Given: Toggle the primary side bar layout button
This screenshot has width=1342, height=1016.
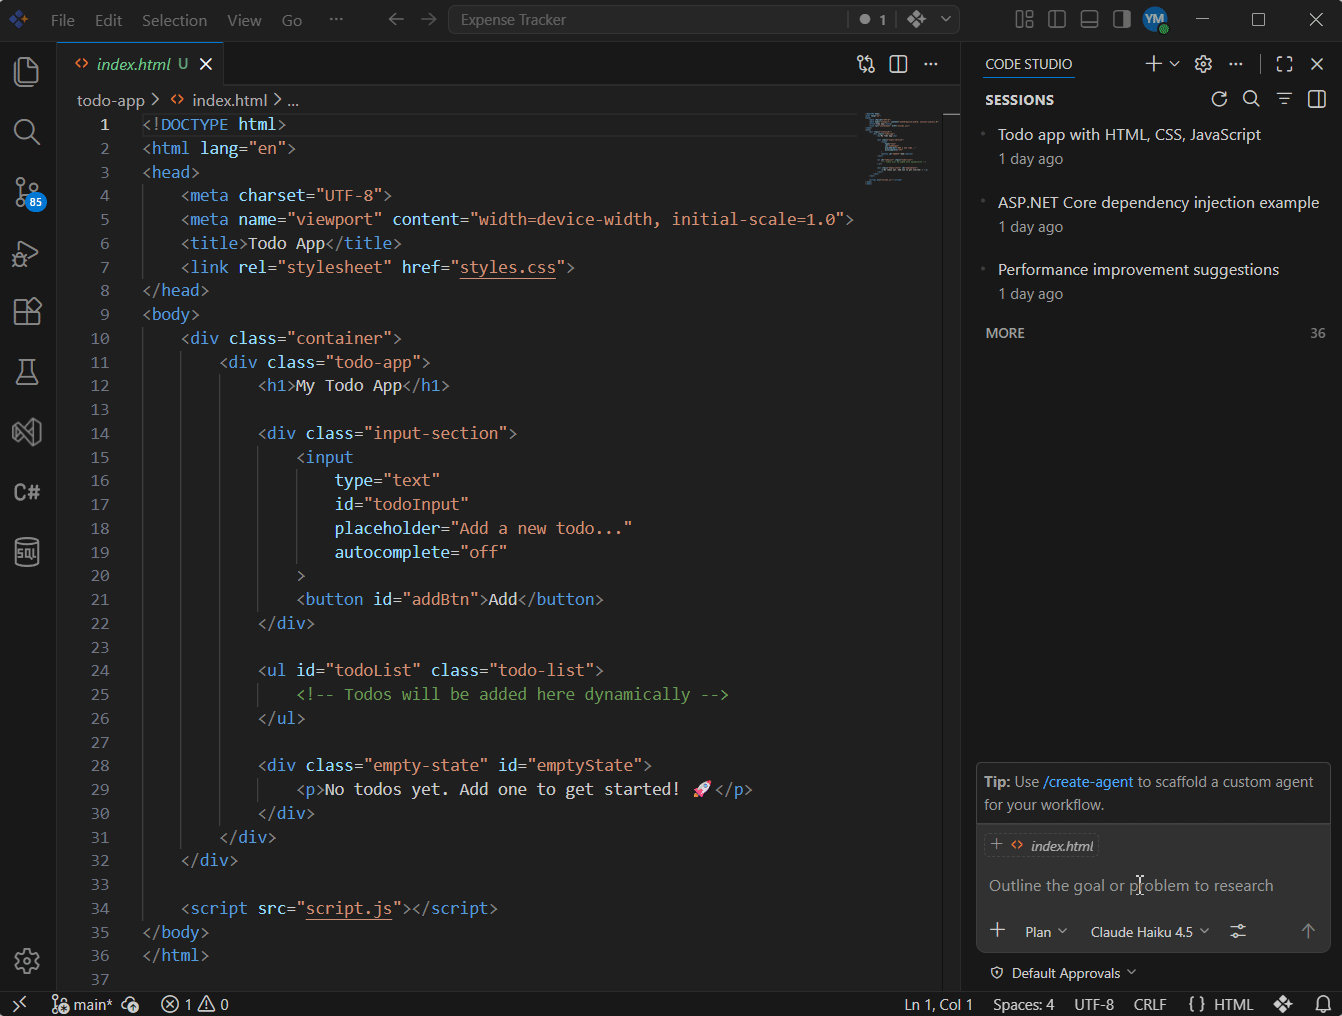Looking at the screenshot, I should [1057, 19].
